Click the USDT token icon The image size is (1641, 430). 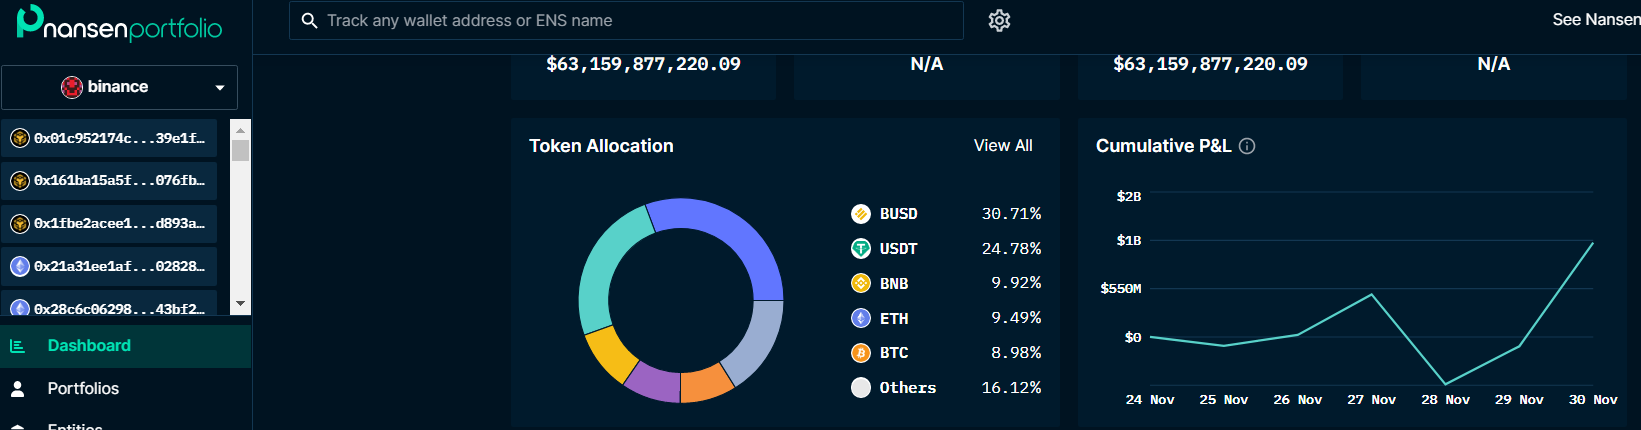click(x=860, y=249)
